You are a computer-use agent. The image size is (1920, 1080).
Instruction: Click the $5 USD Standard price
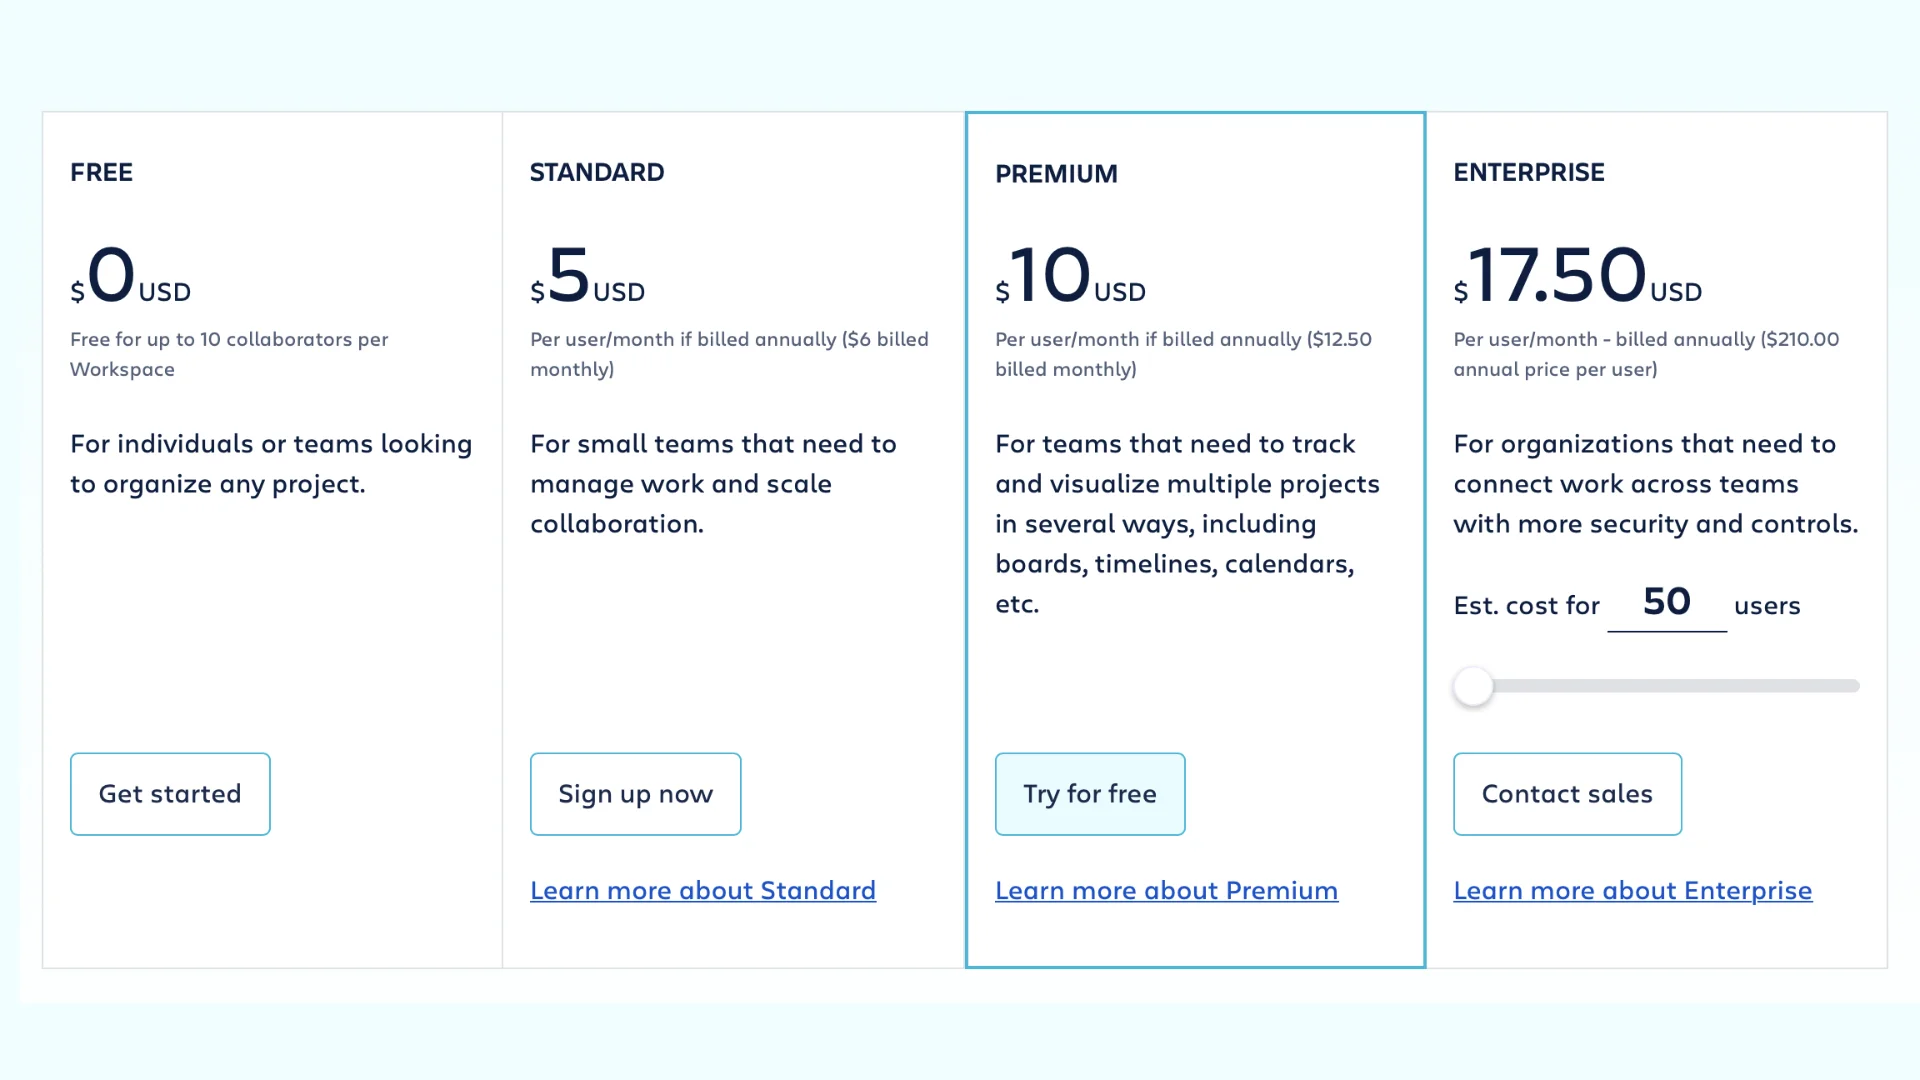pyautogui.click(x=587, y=276)
